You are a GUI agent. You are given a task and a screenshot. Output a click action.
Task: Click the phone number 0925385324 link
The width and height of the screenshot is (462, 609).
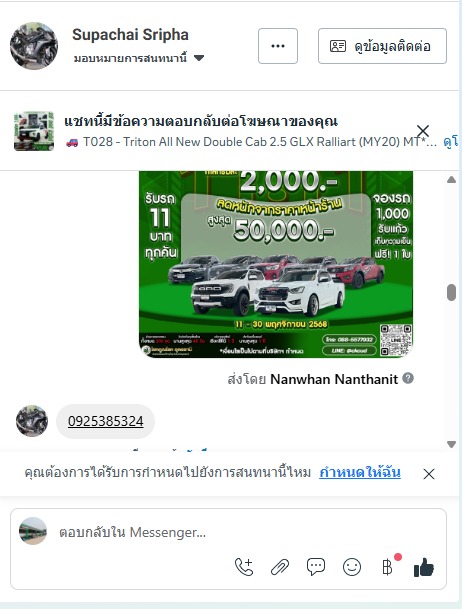106,421
